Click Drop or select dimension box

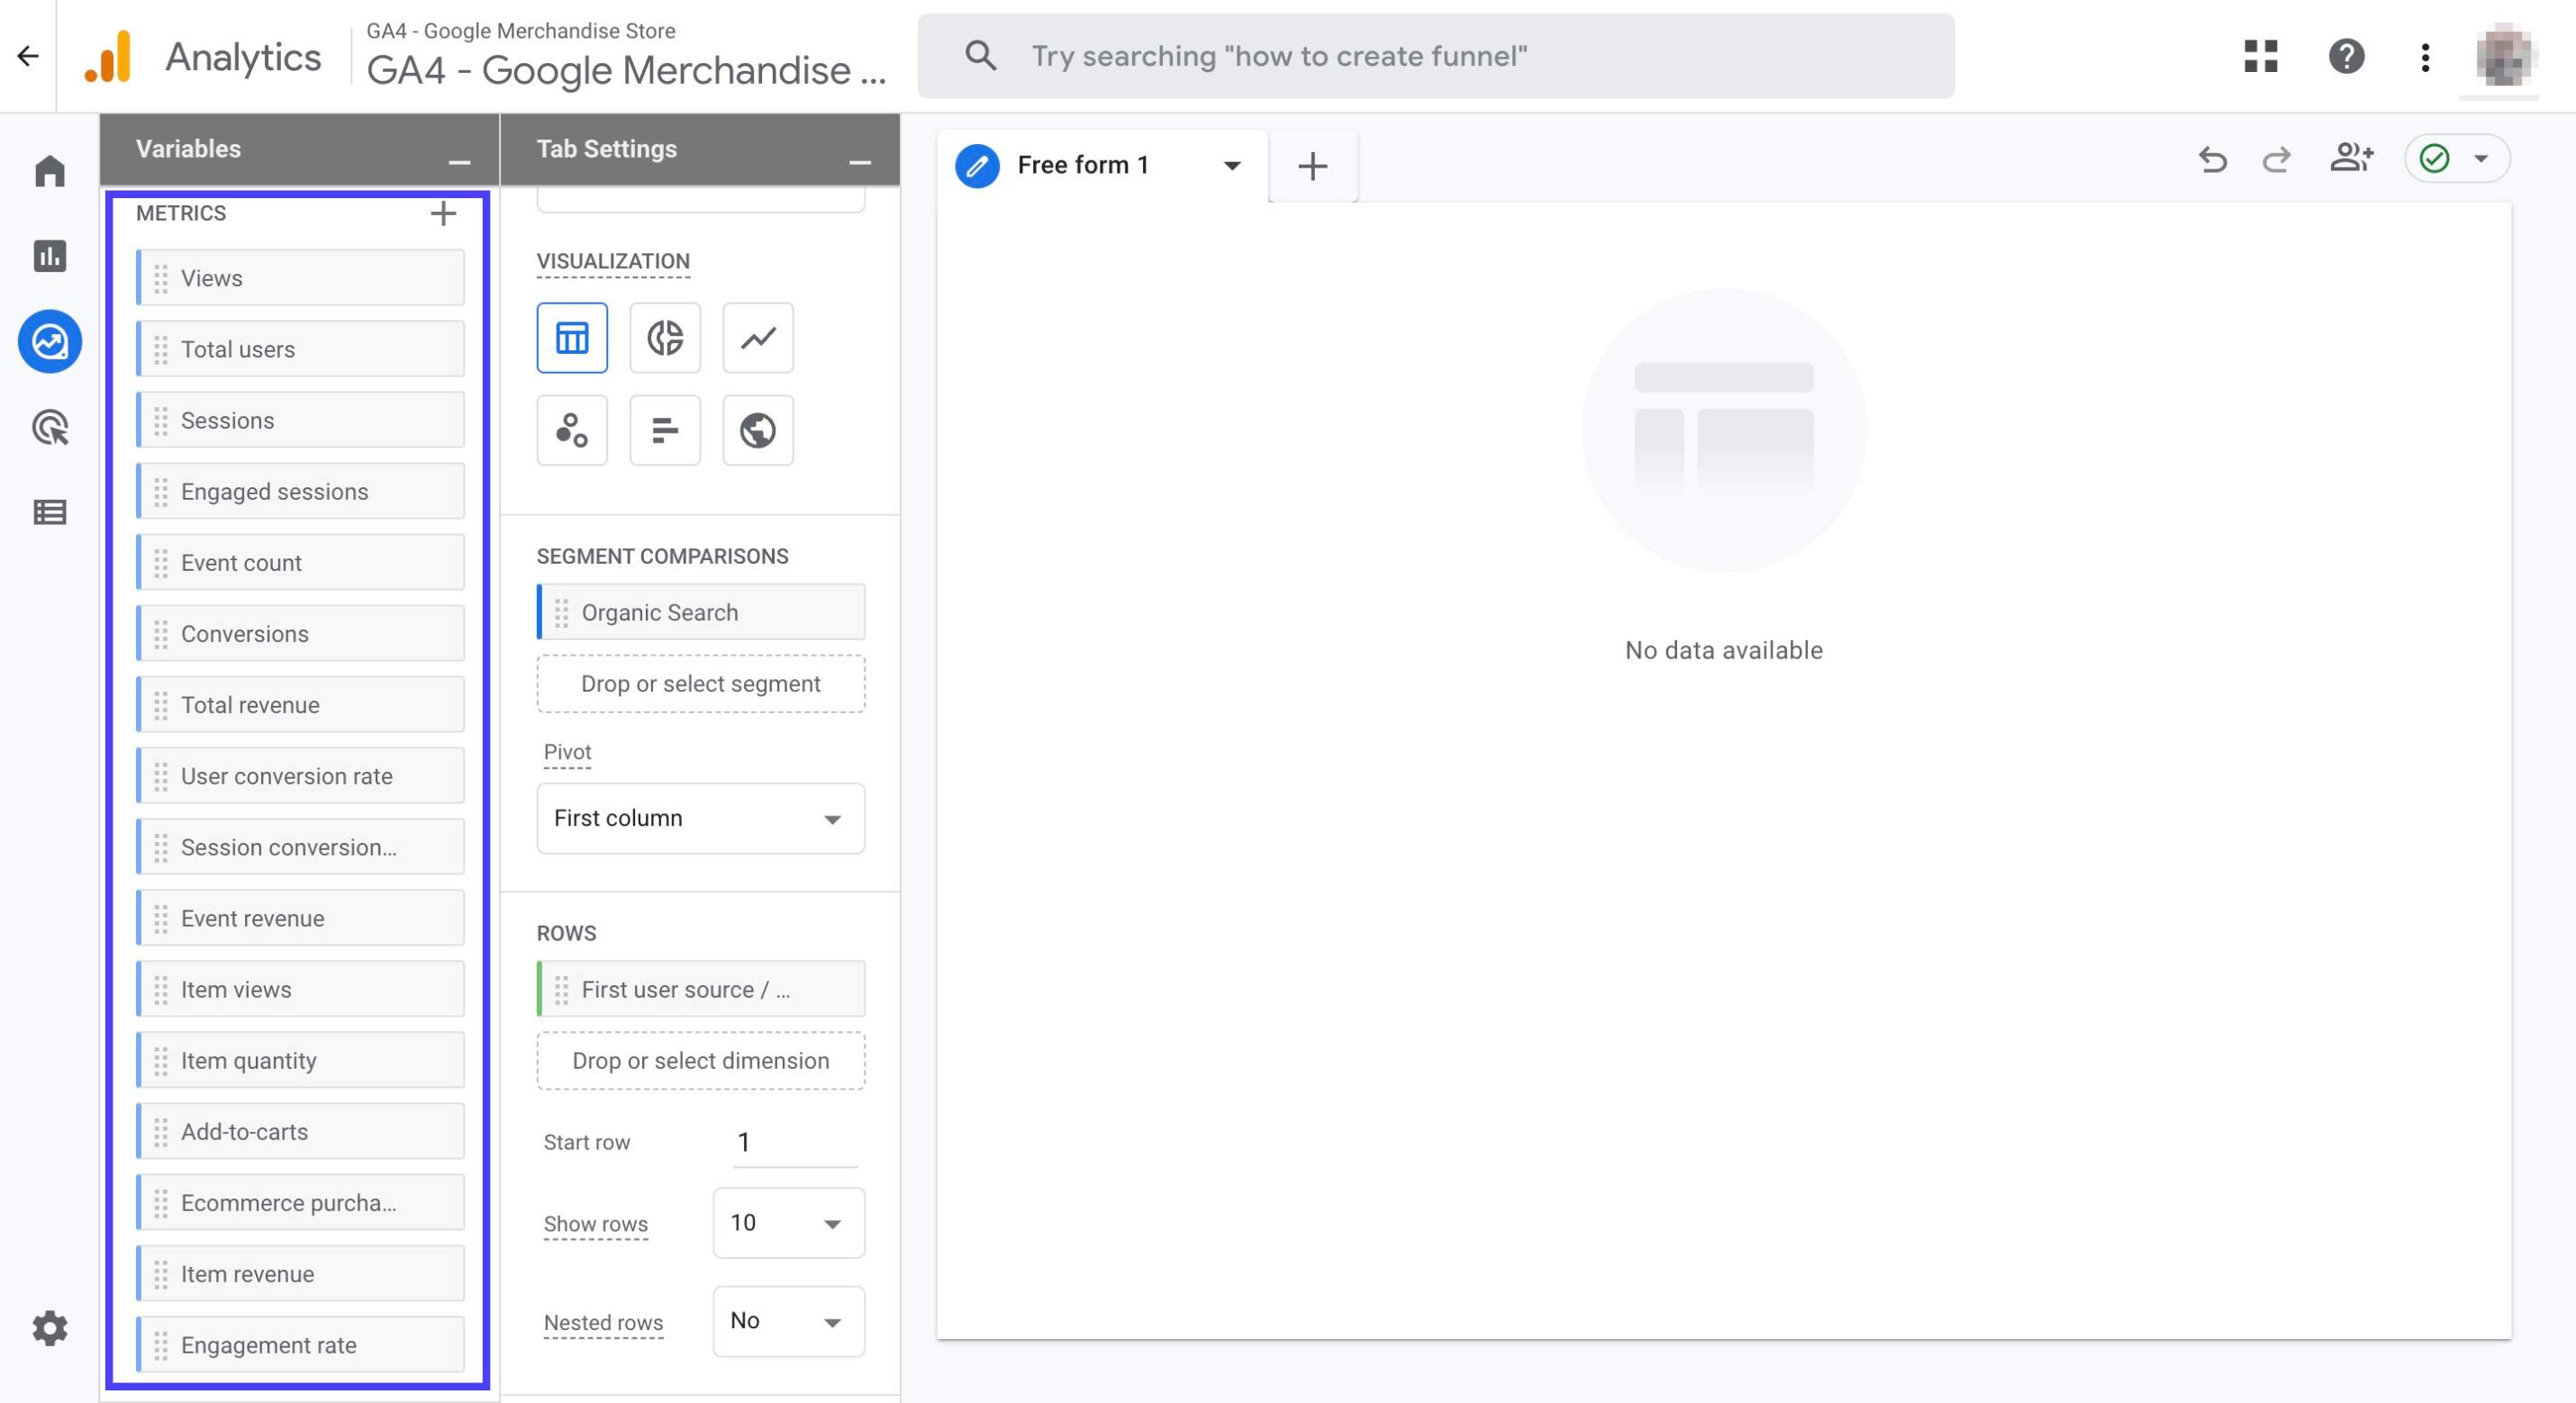pyautogui.click(x=700, y=1061)
